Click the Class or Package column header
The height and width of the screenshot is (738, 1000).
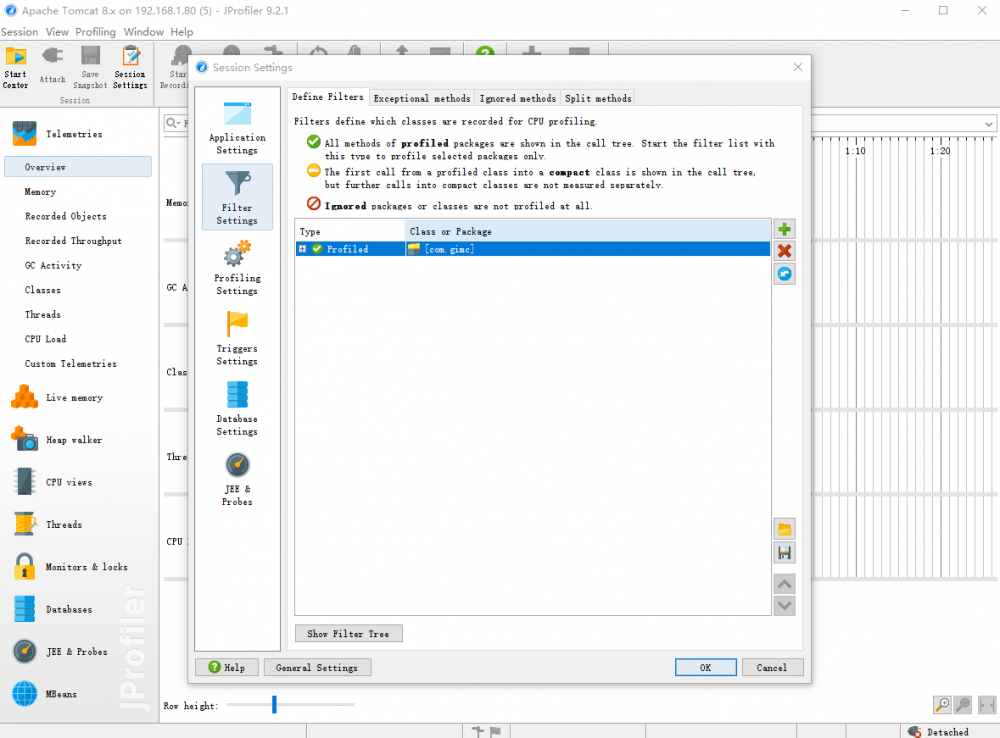click(x=587, y=232)
